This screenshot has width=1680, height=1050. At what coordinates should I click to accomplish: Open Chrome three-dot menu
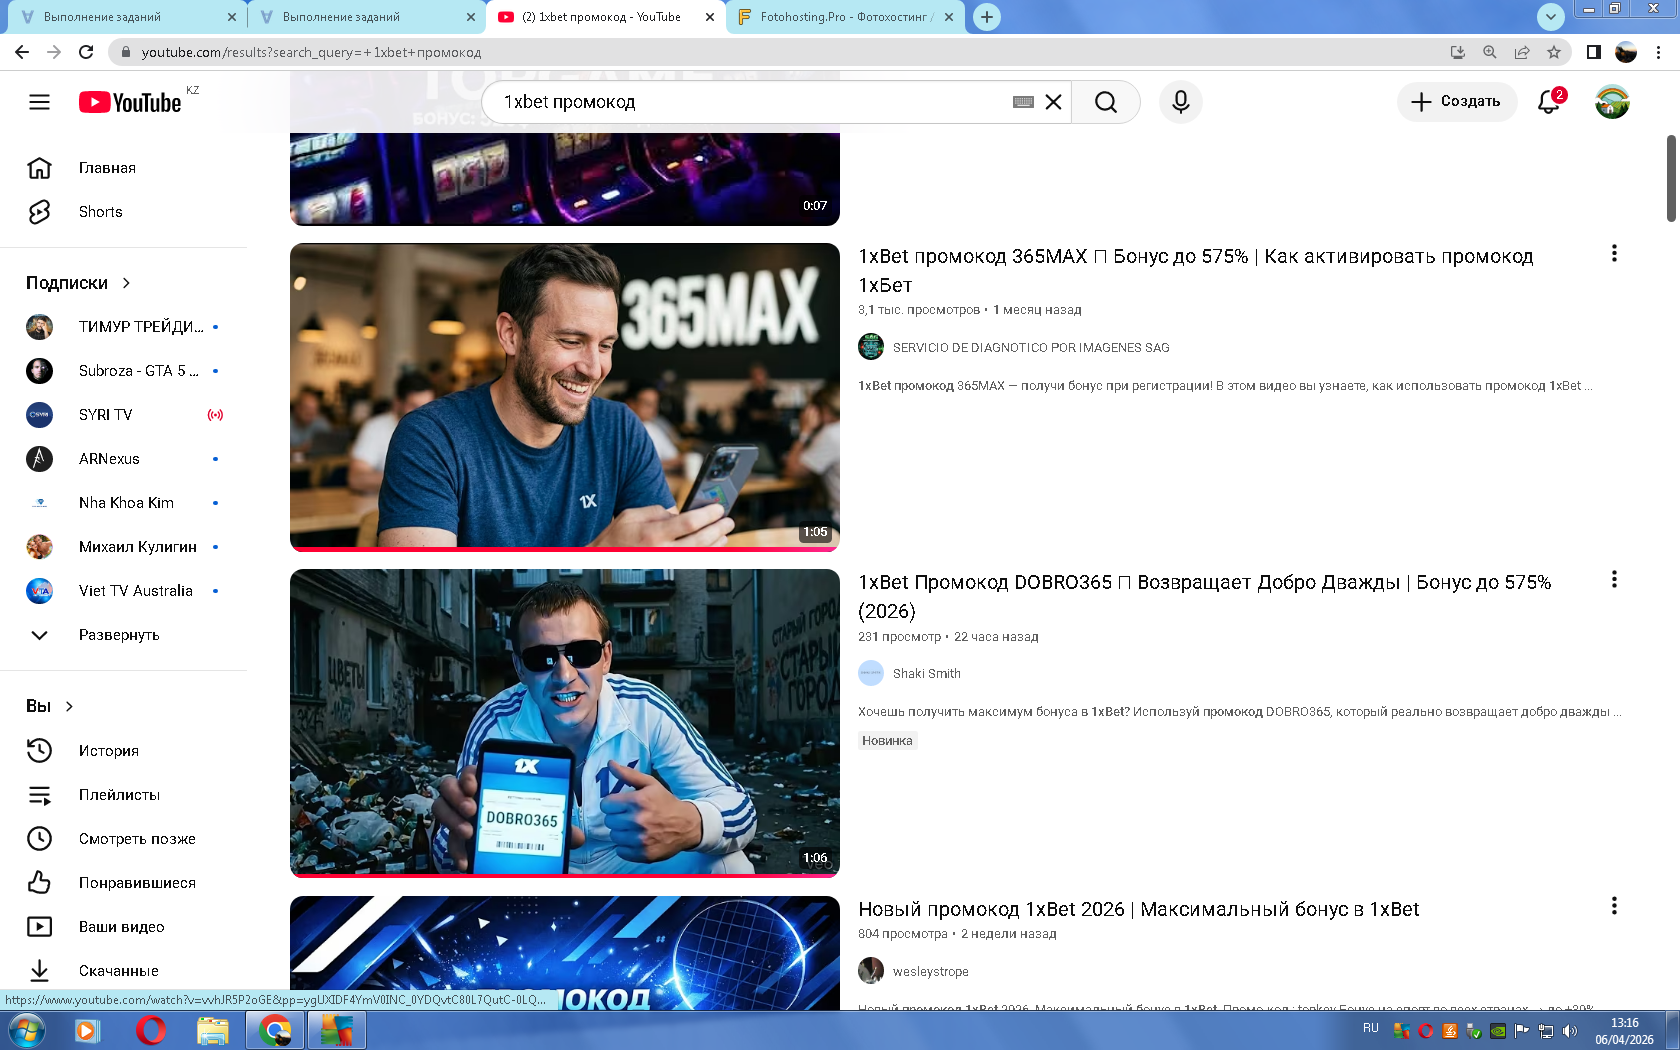(x=1658, y=52)
